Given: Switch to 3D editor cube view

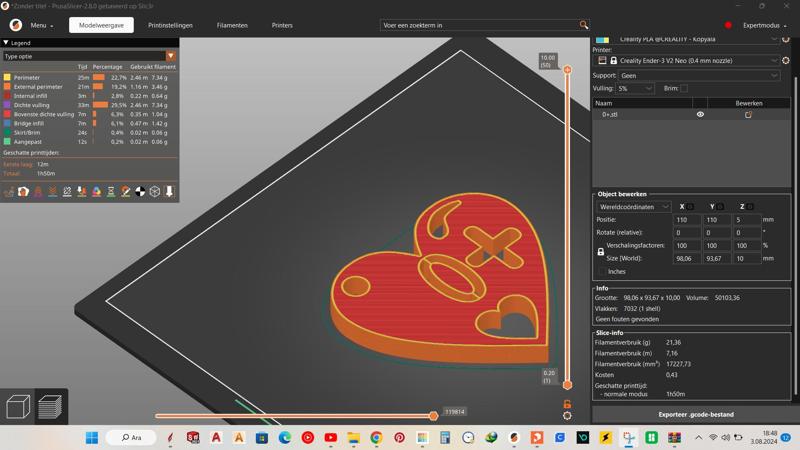Looking at the screenshot, I should click(x=18, y=407).
